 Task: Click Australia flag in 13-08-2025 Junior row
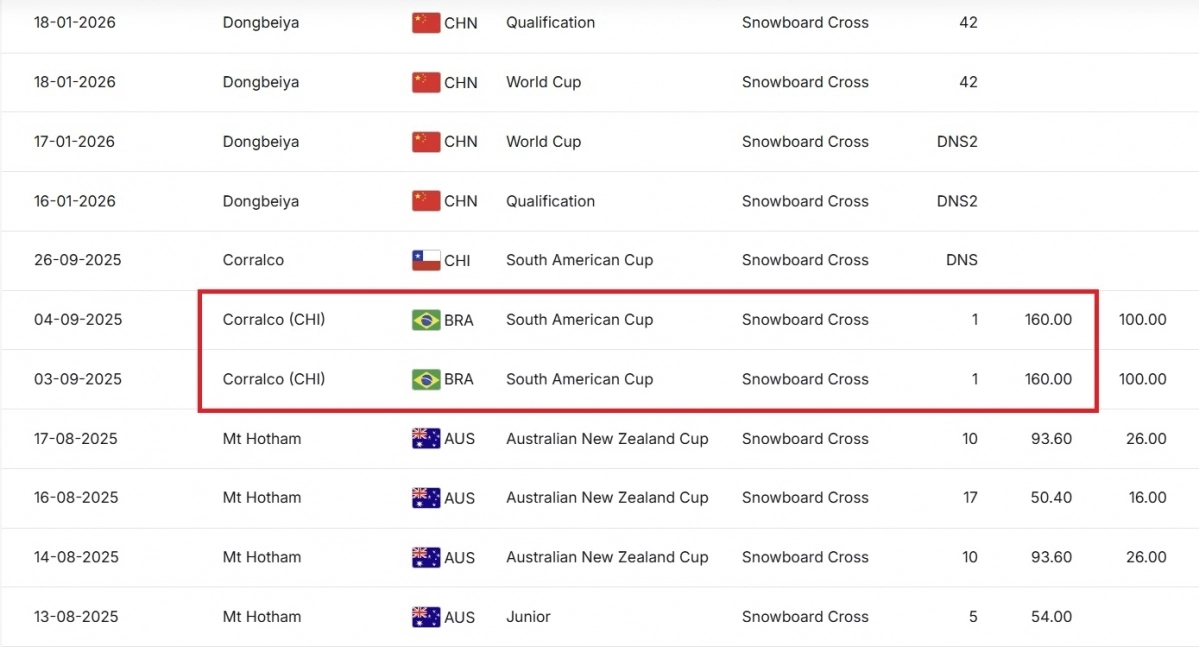(425, 617)
